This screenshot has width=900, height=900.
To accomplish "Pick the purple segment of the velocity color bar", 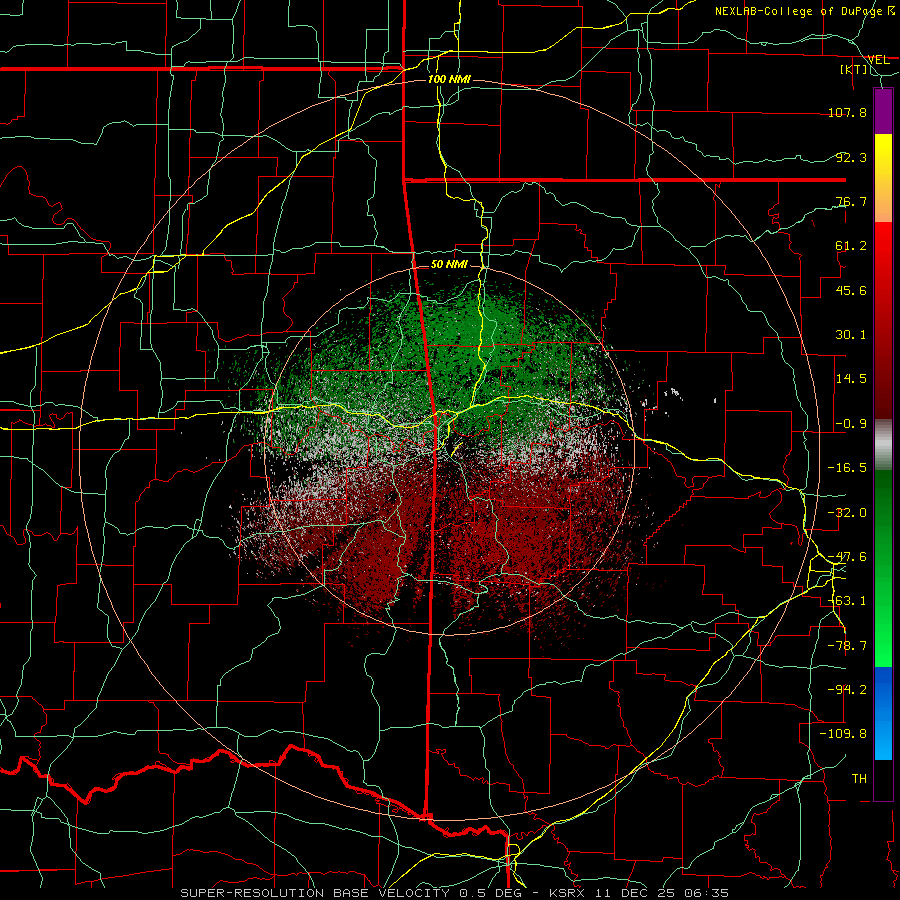I will click(x=883, y=111).
